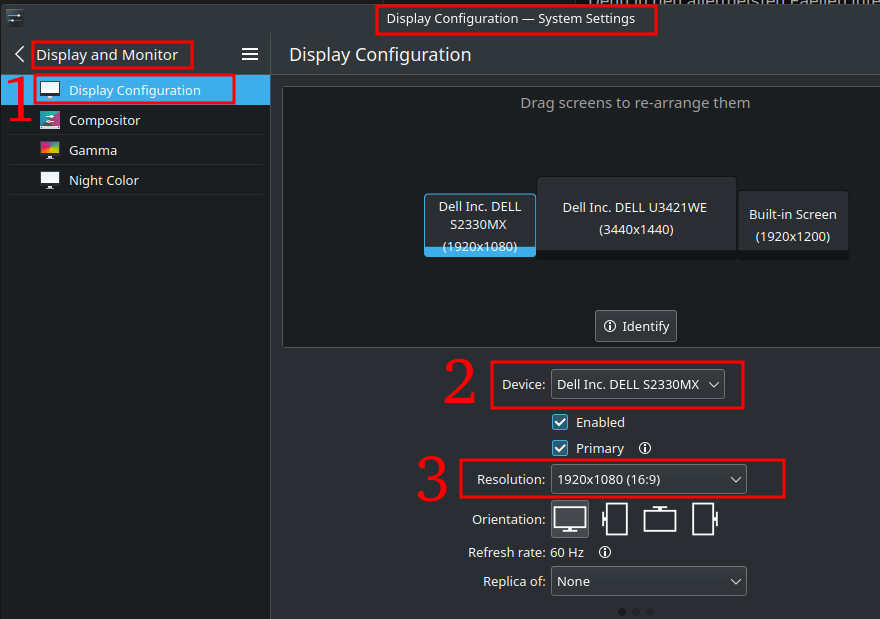Screen dimensions: 880x619
Task: Open the Device dropdown
Action: point(638,384)
